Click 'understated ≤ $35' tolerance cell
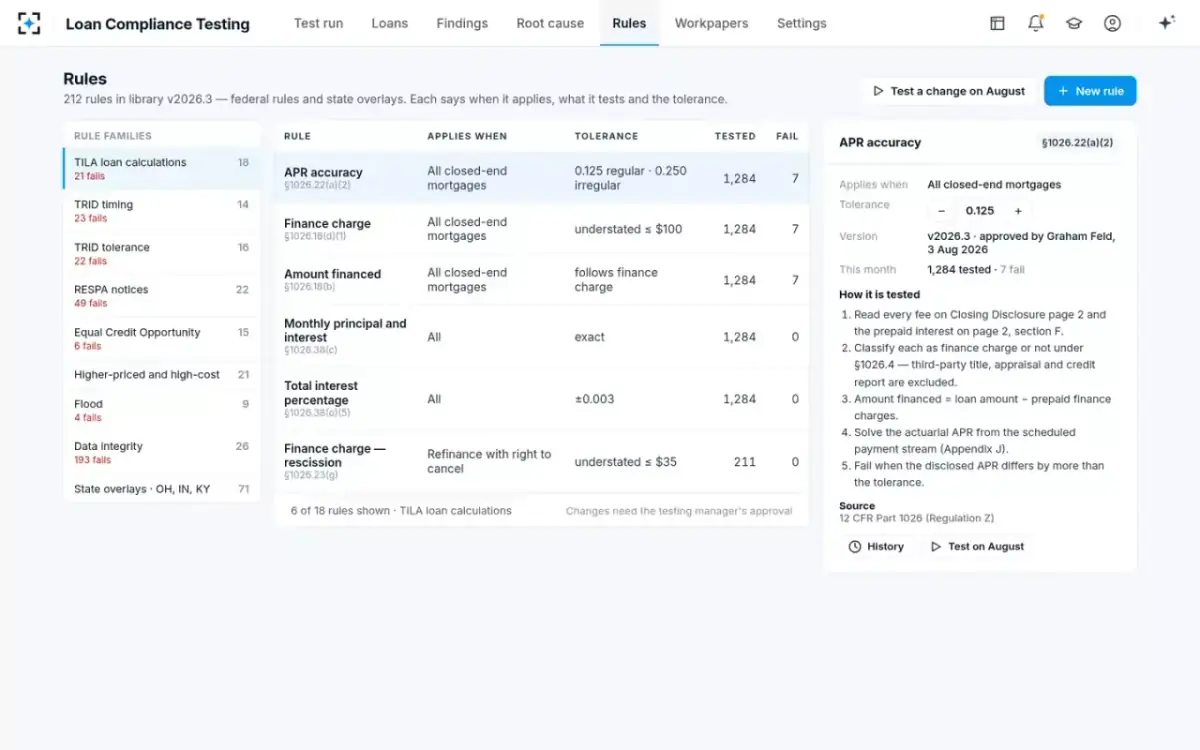The image size is (1200, 750). tap(625, 462)
